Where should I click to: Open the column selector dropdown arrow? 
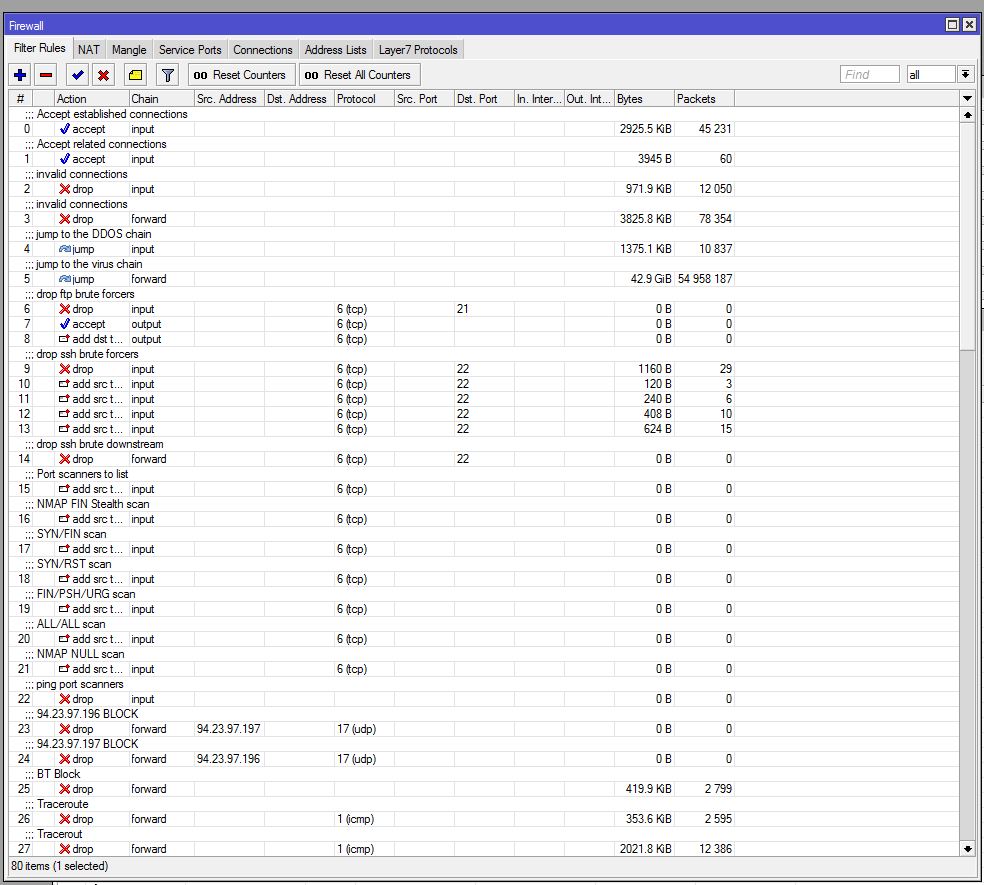pos(967,99)
